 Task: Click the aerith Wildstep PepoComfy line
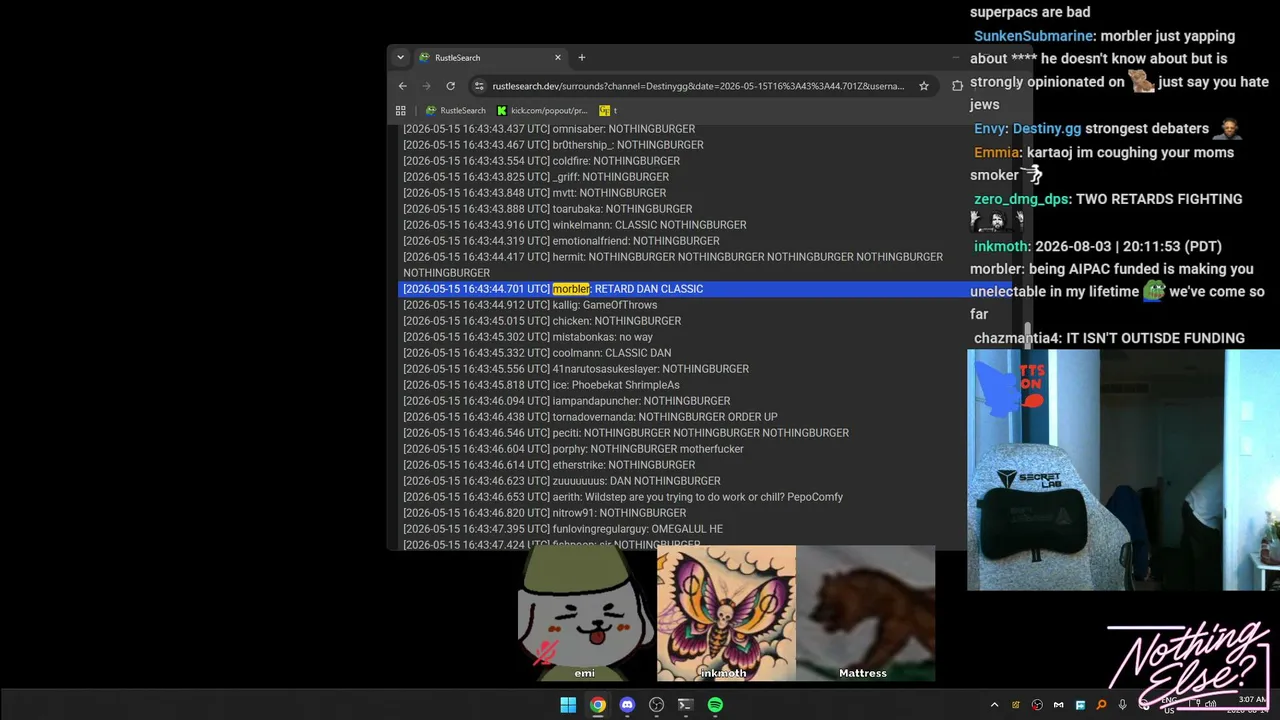tap(623, 497)
